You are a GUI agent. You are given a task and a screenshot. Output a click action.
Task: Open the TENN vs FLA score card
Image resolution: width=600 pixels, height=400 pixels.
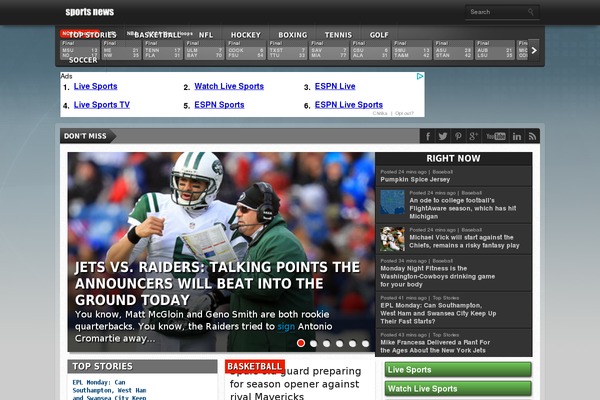[x=163, y=50]
